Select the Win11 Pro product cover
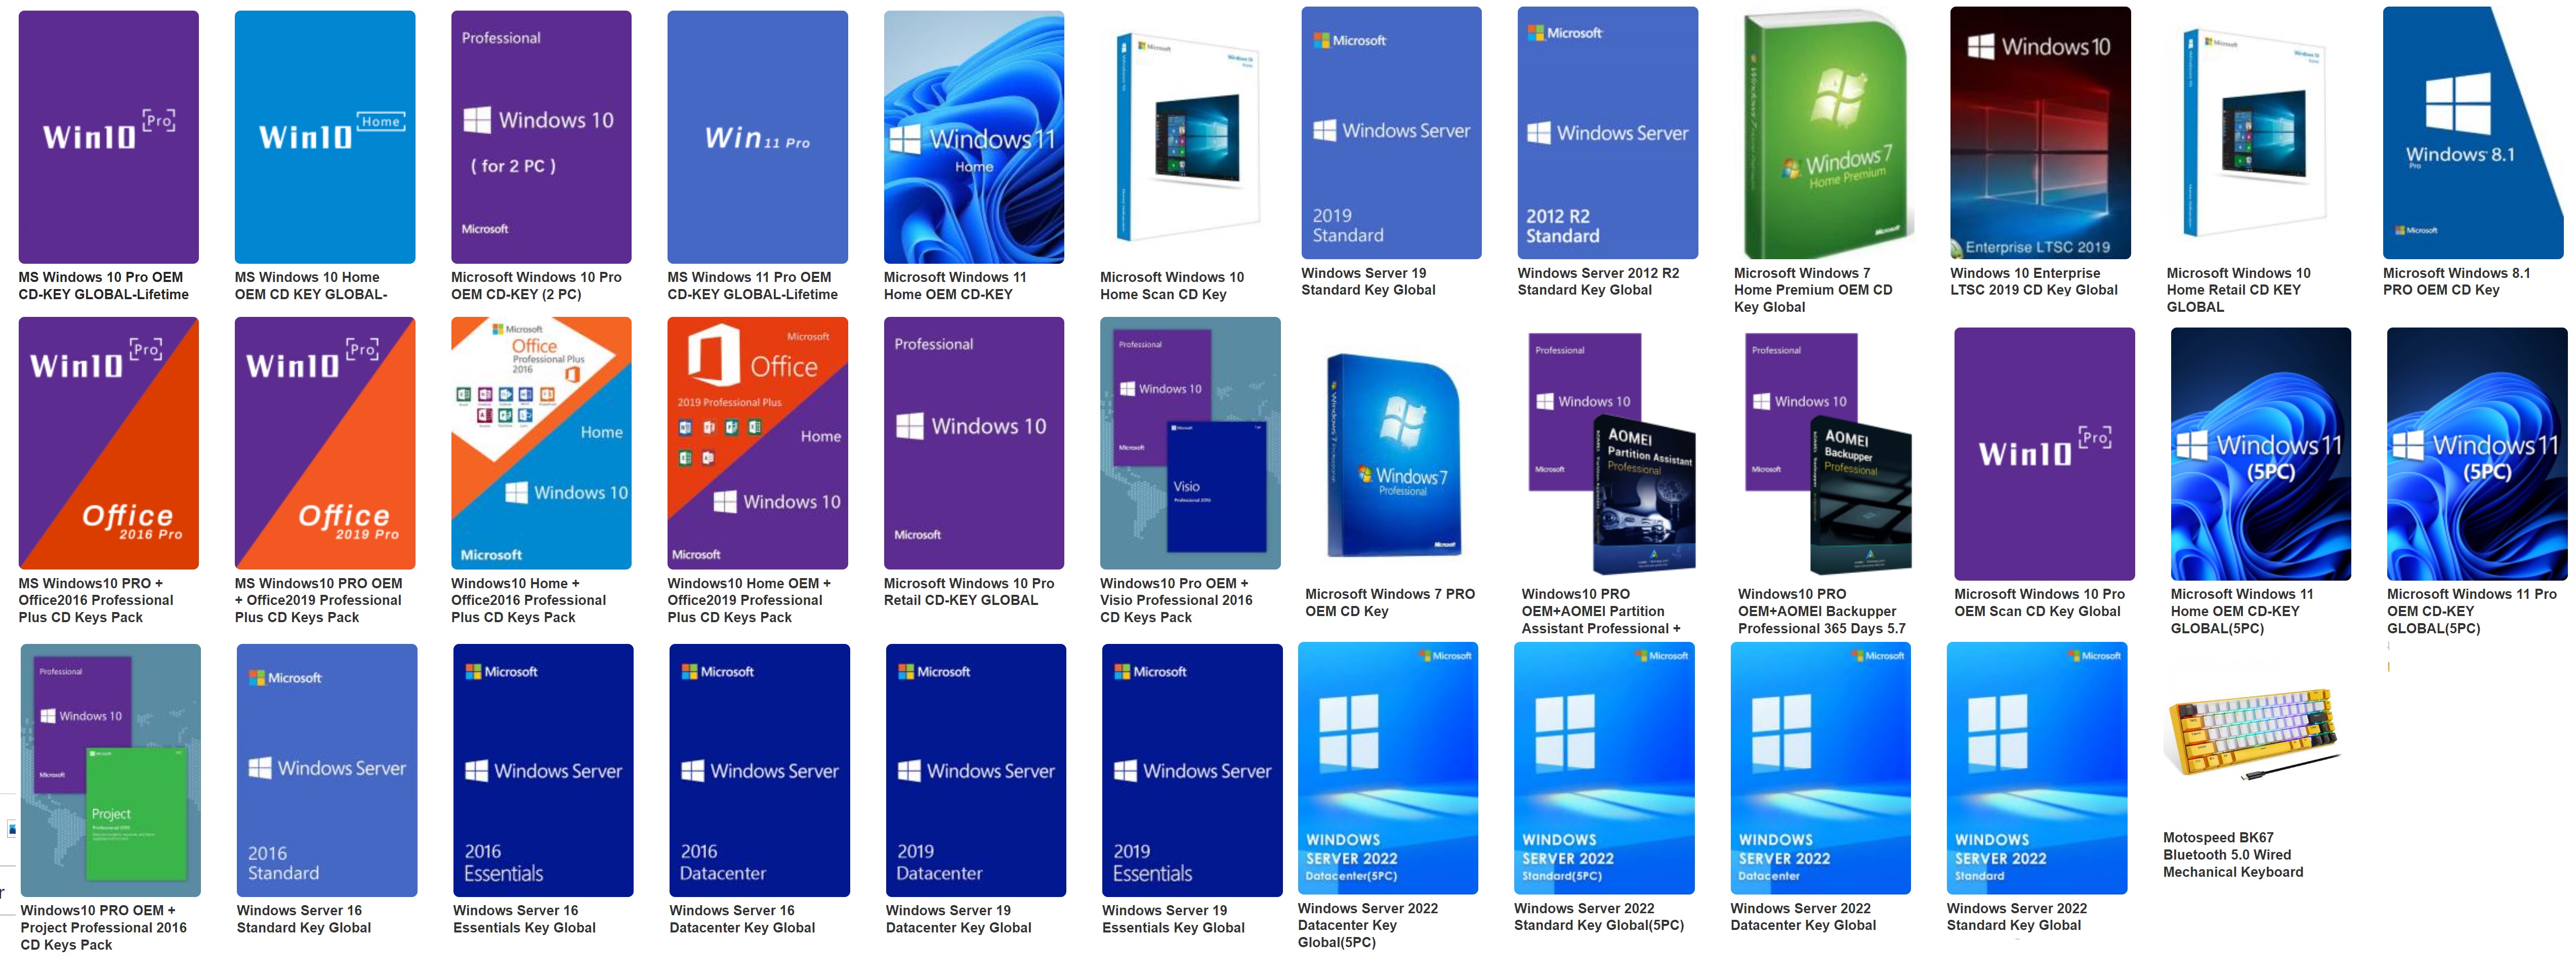This screenshot has width=2576, height=976. tap(757, 137)
